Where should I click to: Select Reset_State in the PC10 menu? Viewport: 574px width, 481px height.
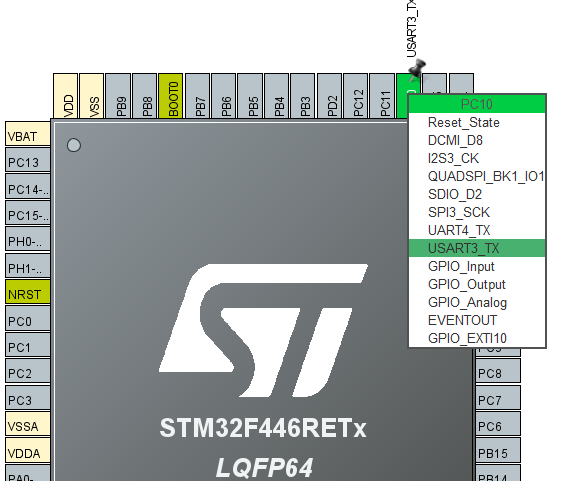pos(477,122)
